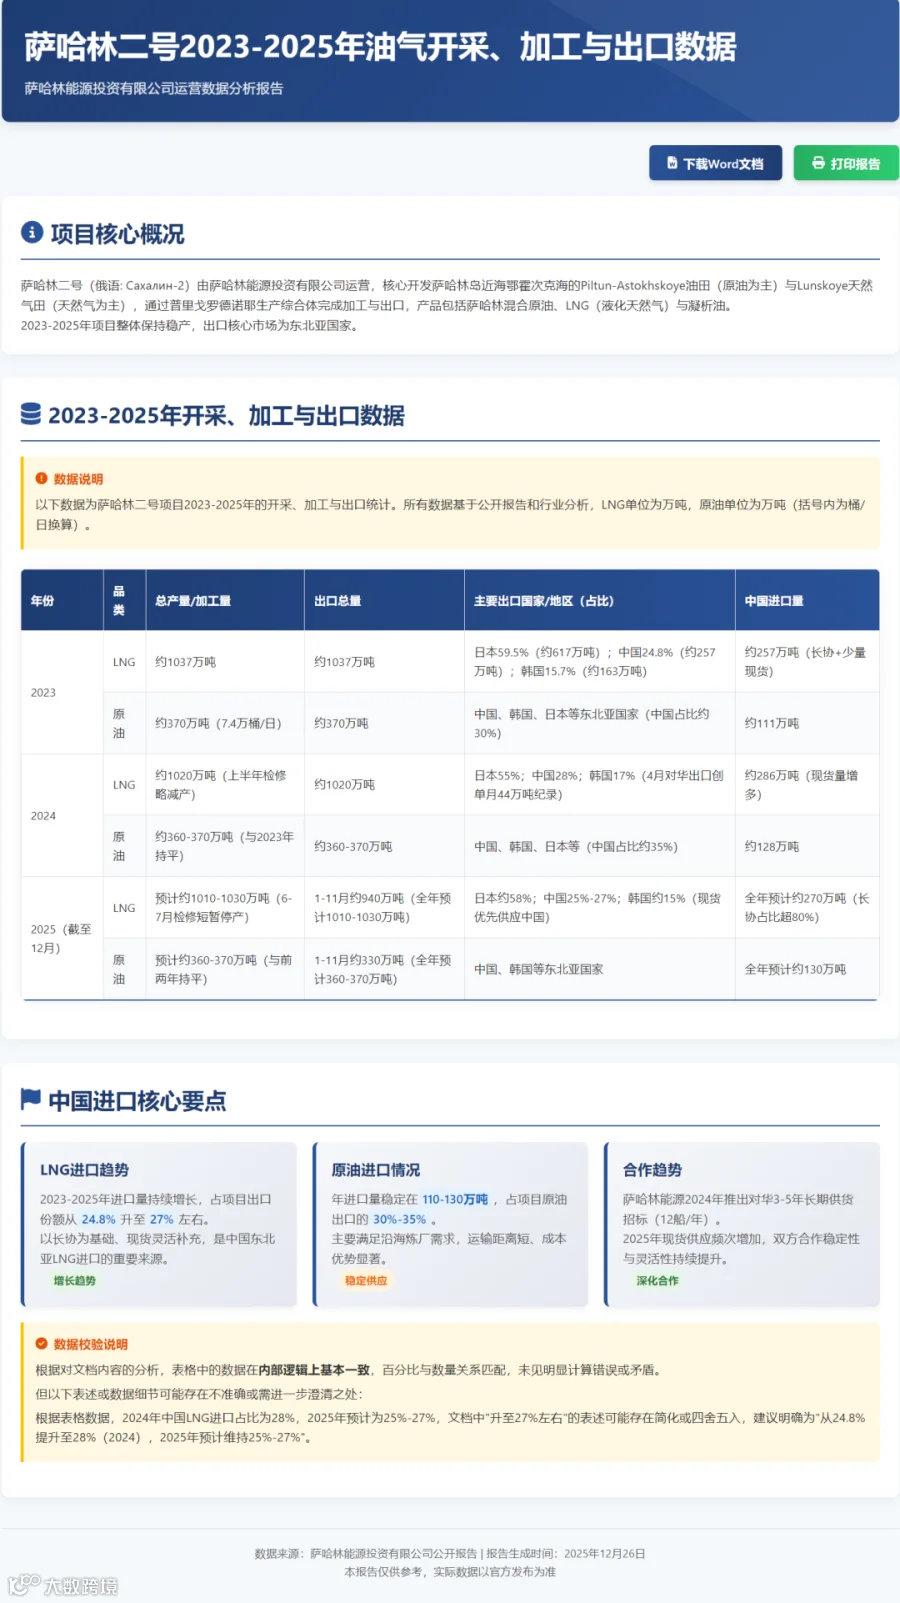This screenshot has width=900, height=1603.
Task: Click the highlighted 110-130万吨 figure
Action: click(x=455, y=1199)
